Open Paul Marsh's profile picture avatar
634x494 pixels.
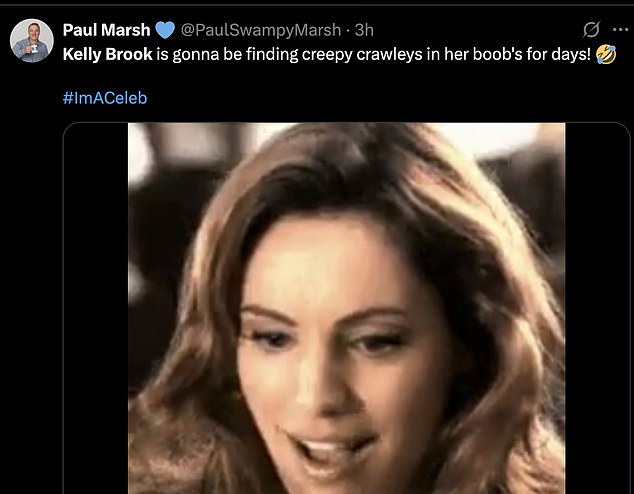[32, 42]
